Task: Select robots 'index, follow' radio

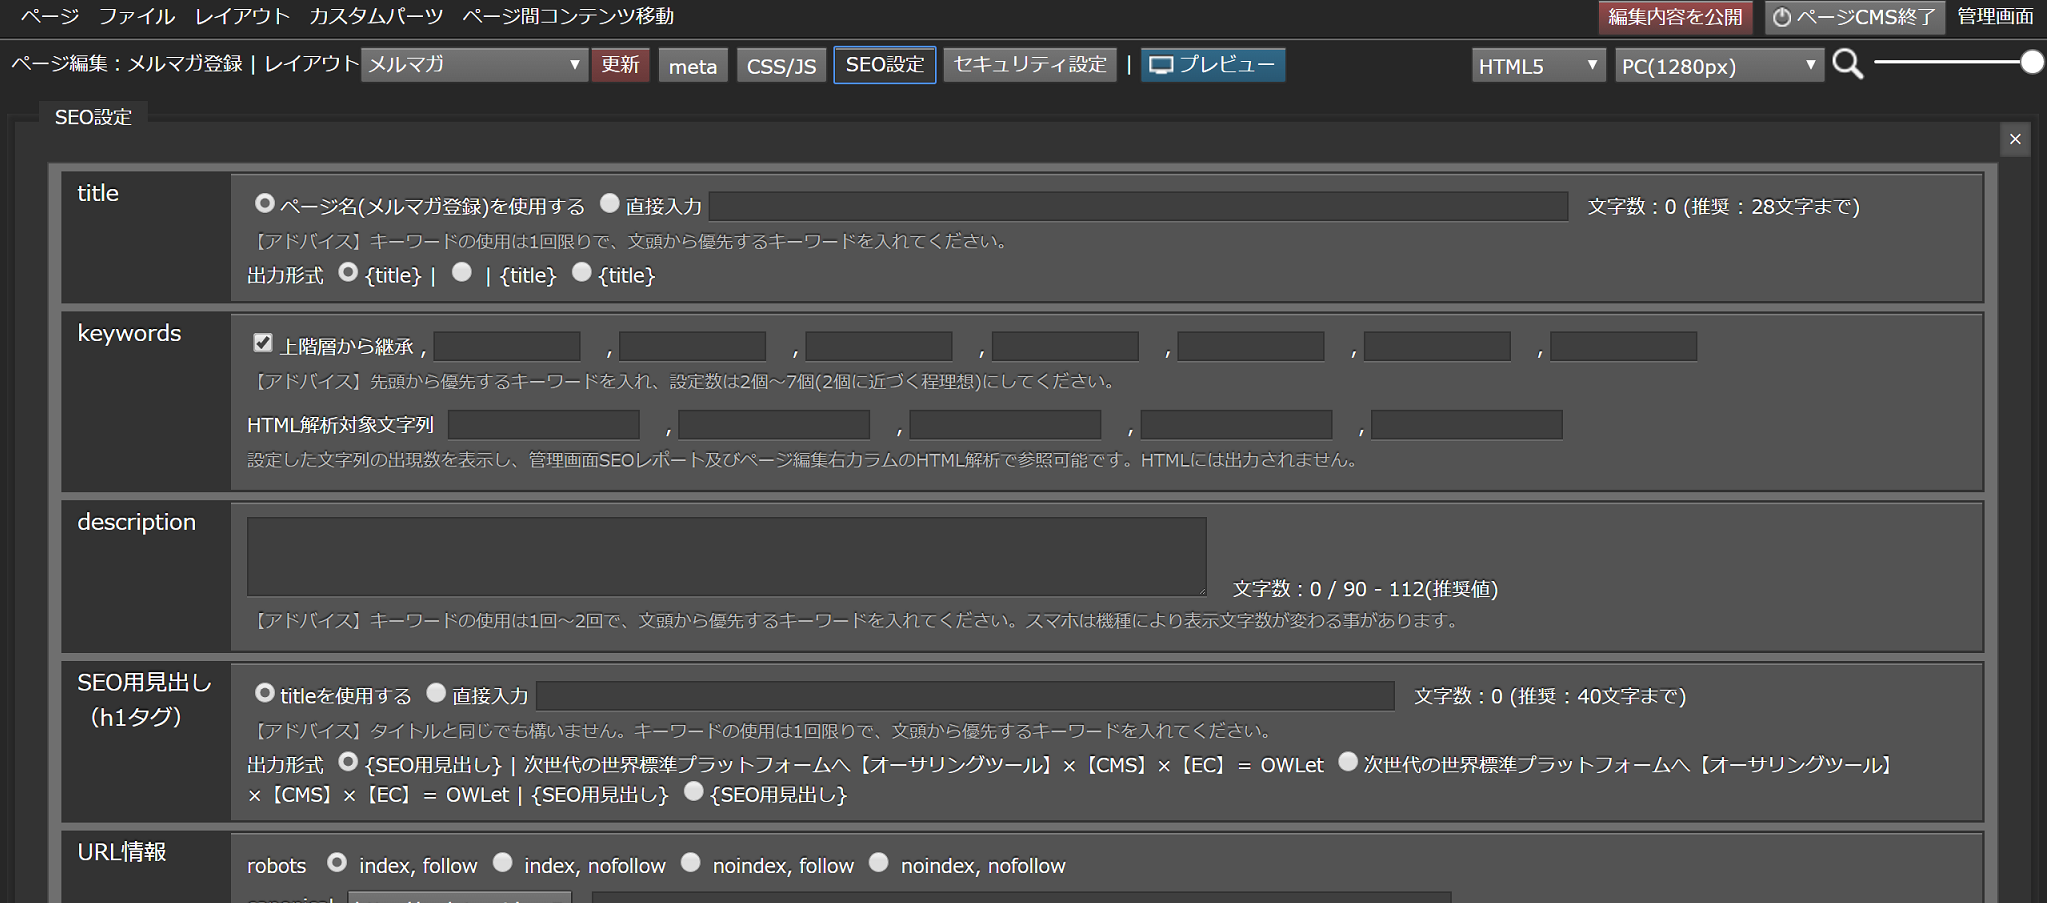Action: point(337,862)
